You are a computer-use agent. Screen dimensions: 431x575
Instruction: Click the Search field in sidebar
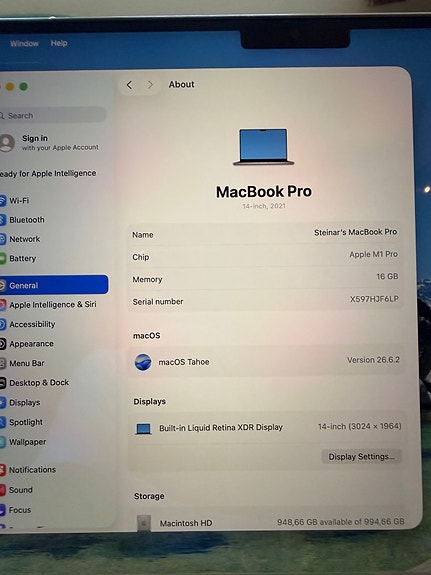click(x=52, y=116)
